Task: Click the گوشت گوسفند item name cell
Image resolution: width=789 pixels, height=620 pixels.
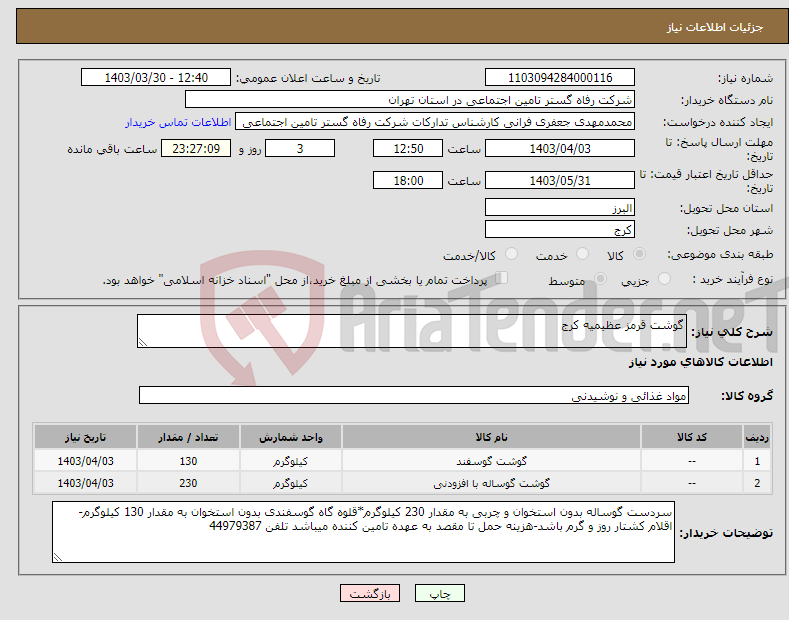Action: tap(491, 461)
